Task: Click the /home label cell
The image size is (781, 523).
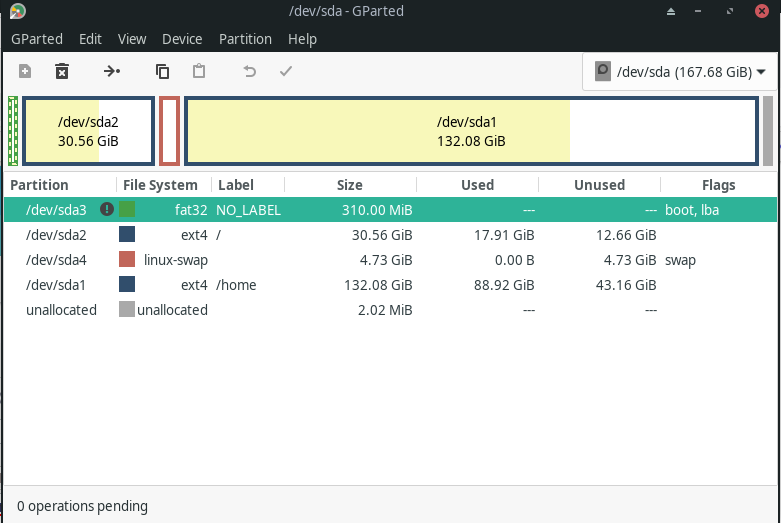Action: 236,285
